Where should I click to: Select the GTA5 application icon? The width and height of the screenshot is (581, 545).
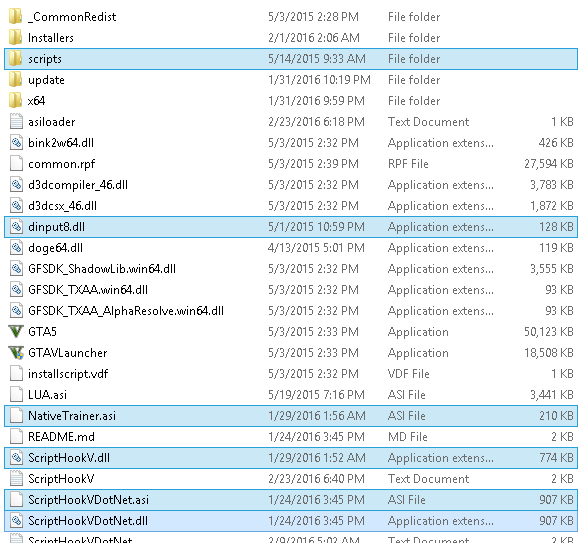click(16, 332)
